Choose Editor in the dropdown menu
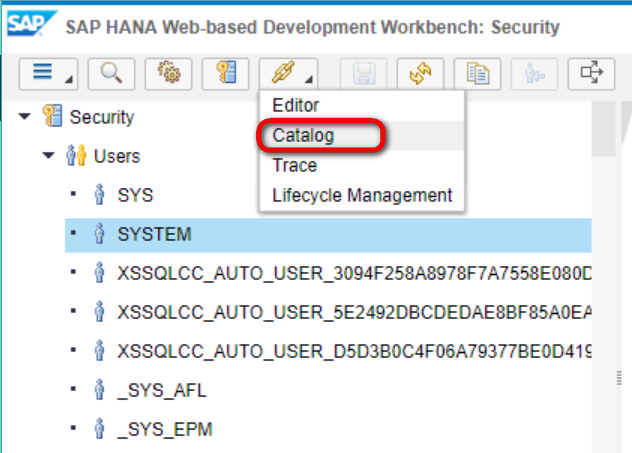 (296, 106)
